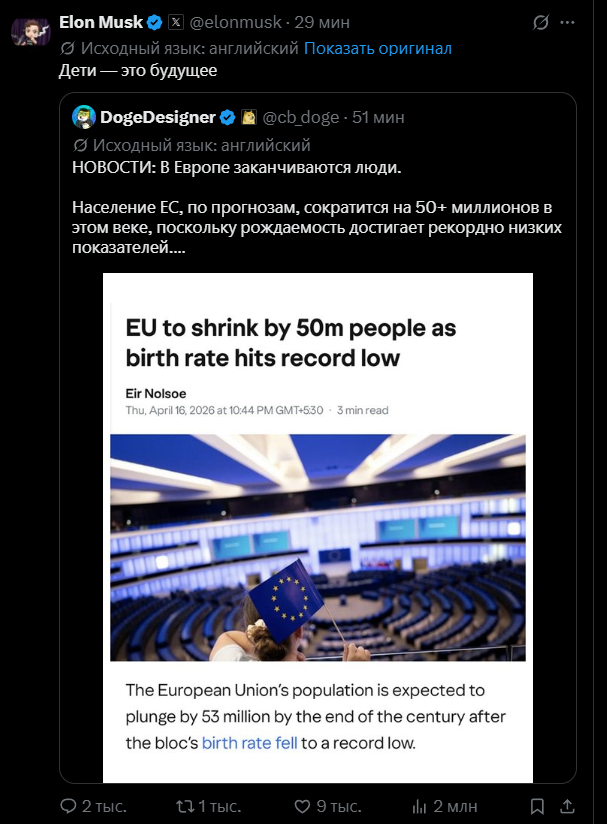Click the reply comment icon
This screenshot has height=824, width=607.
coord(69,805)
